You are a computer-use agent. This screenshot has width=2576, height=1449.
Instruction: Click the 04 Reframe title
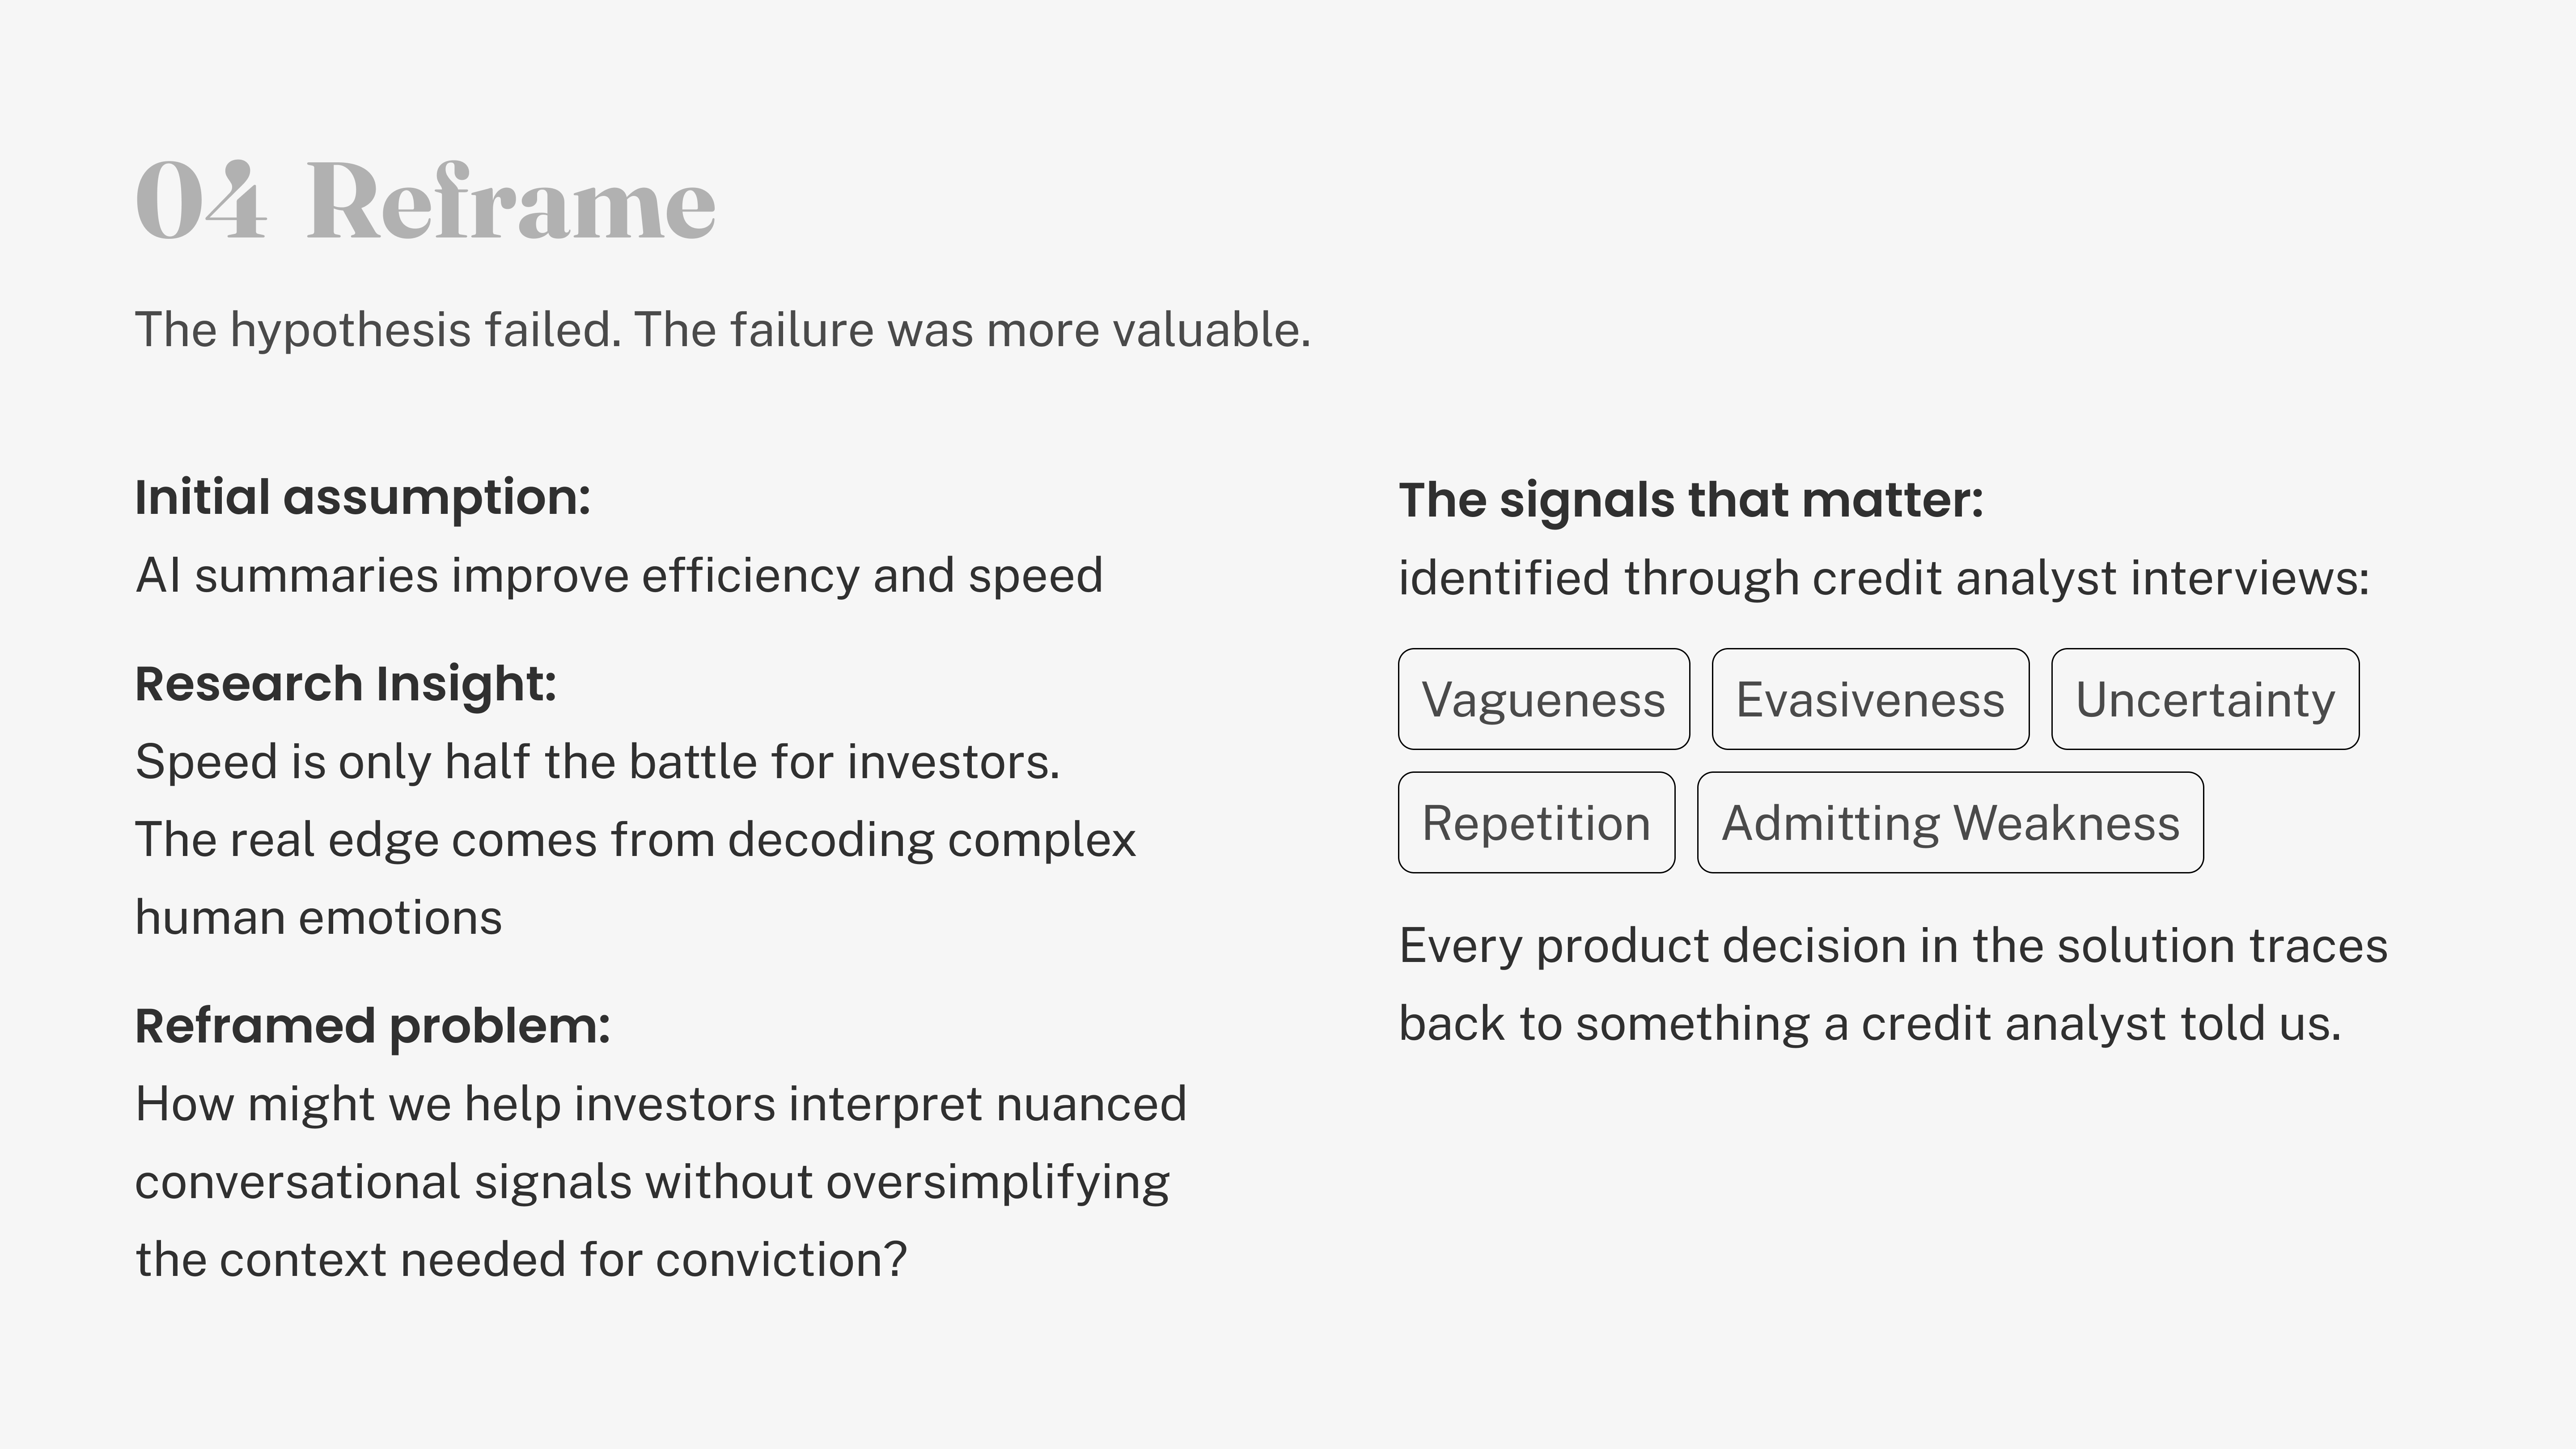(426, 201)
